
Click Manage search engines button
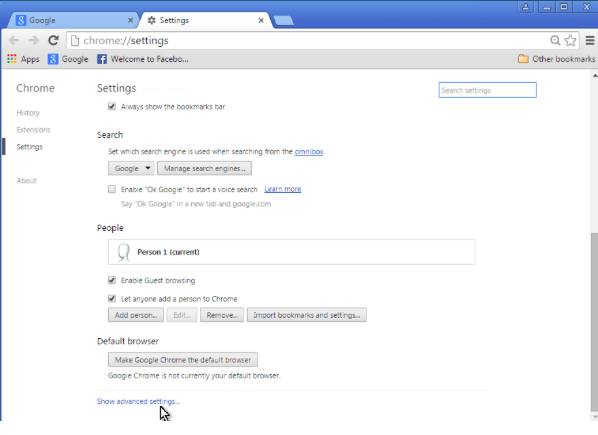pos(204,168)
